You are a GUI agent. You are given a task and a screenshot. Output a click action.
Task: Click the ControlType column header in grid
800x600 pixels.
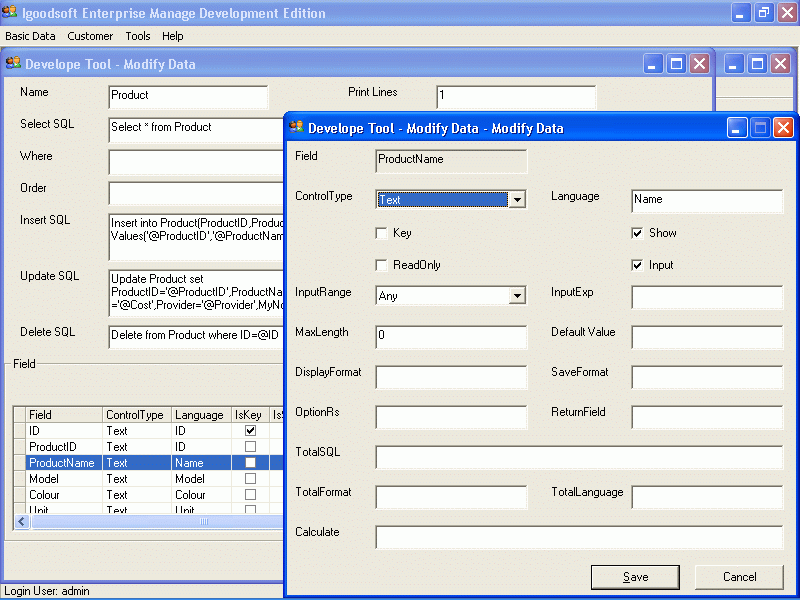click(x=137, y=415)
